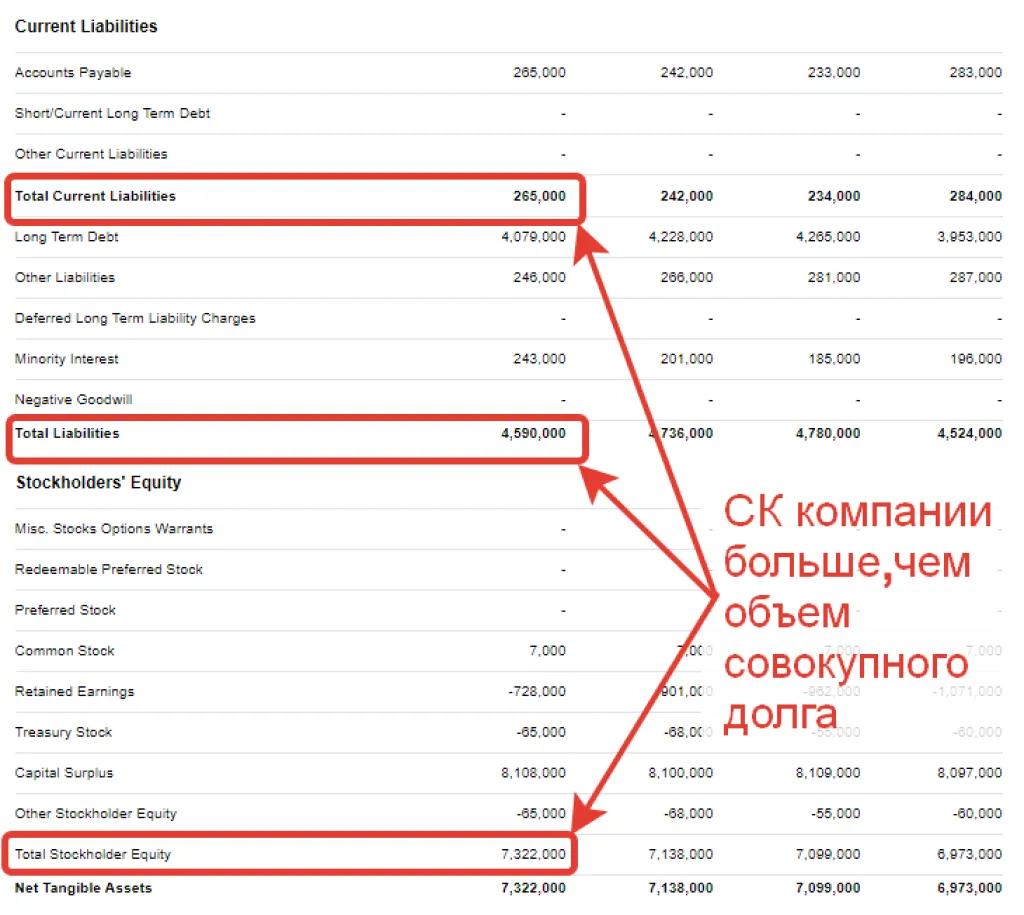Click the Other Liabilities row label
The width and height of the screenshot is (1024, 915).
click(65, 277)
